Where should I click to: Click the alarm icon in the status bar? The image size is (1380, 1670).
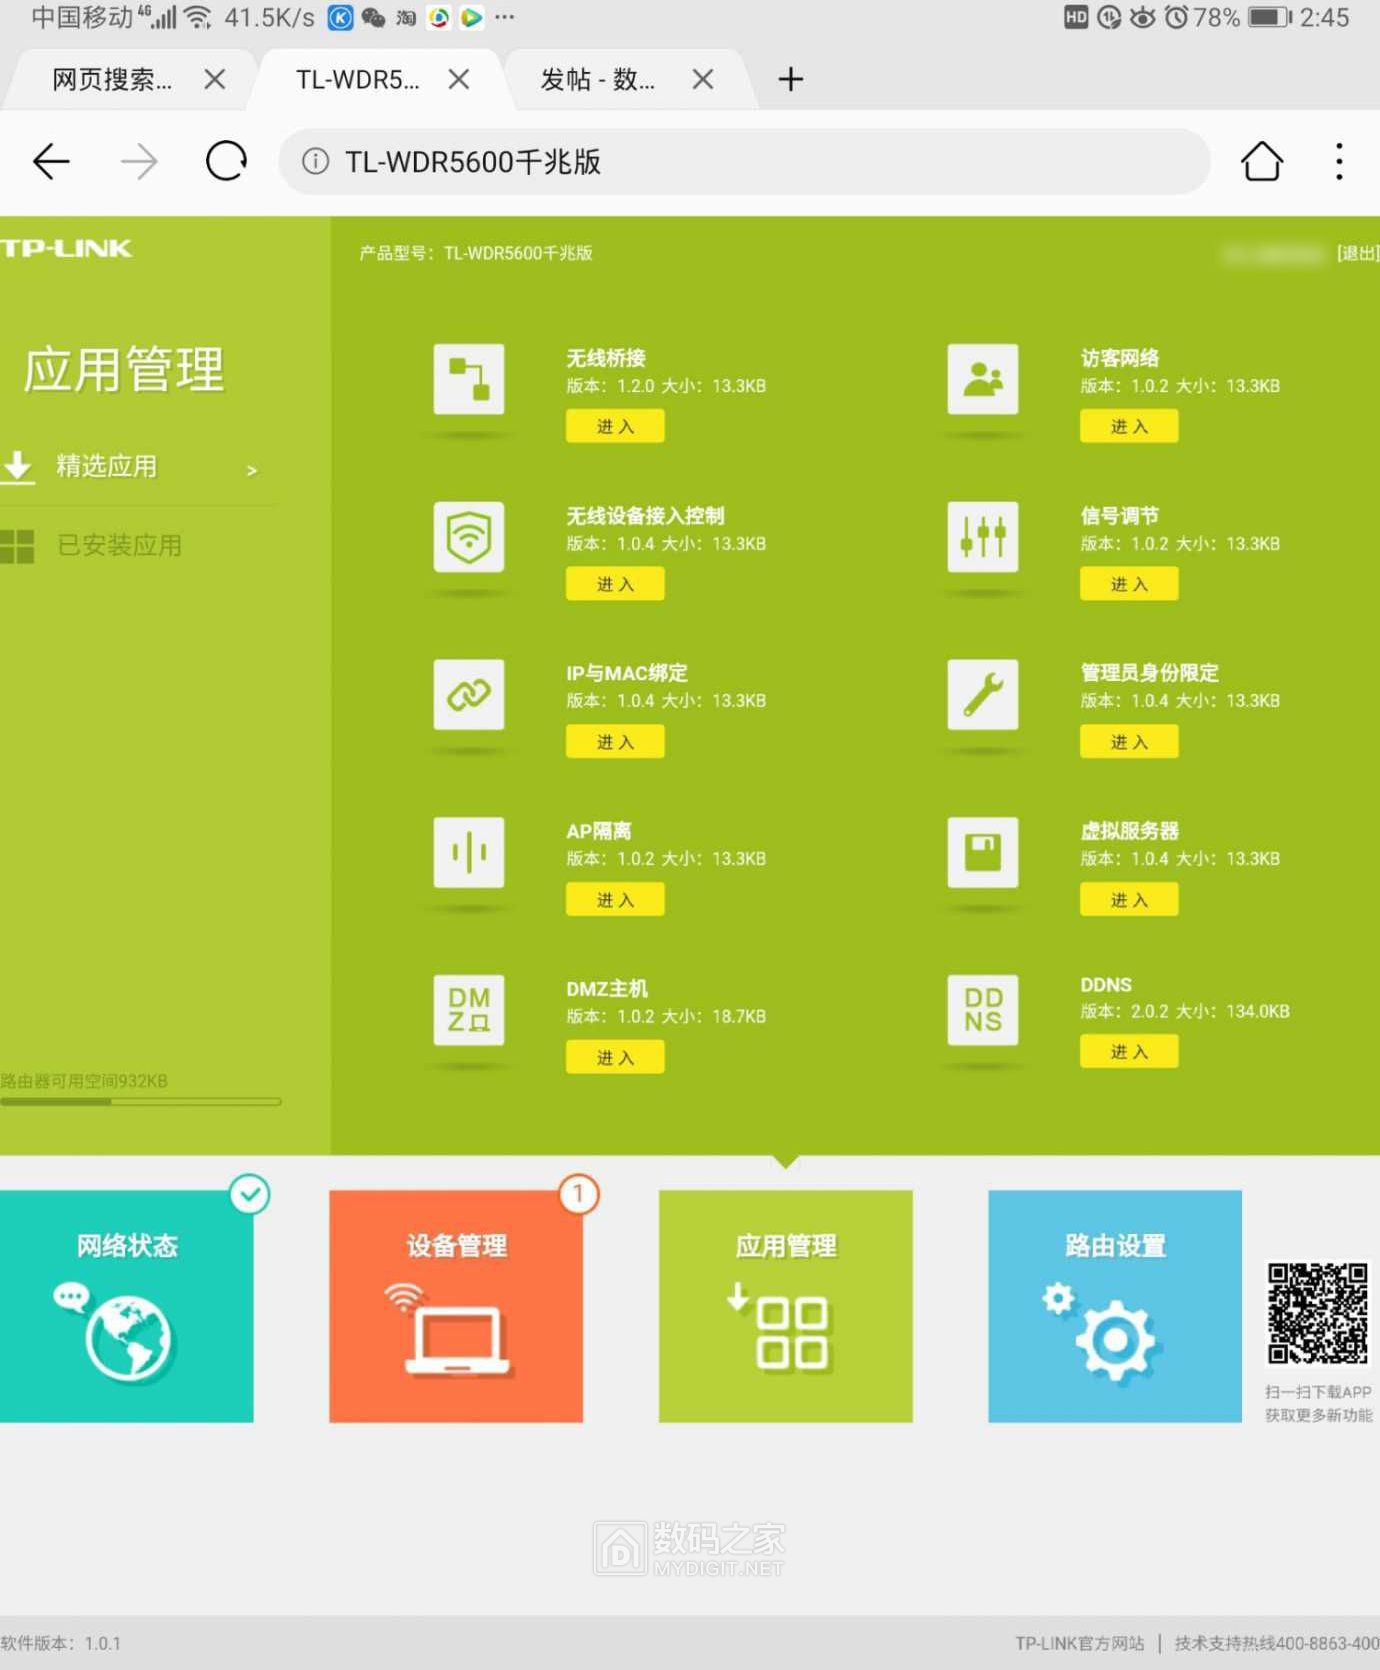(x=1177, y=17)
